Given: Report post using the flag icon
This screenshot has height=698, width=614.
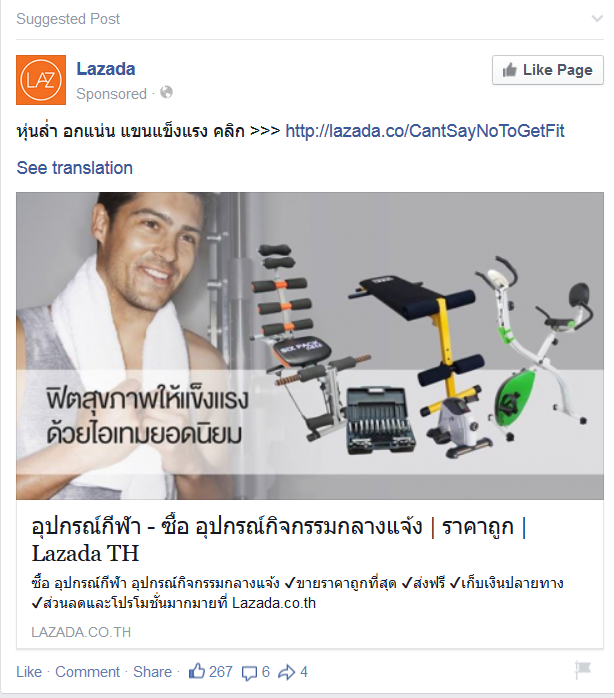Looking at the screenshot, I should 582,670.
